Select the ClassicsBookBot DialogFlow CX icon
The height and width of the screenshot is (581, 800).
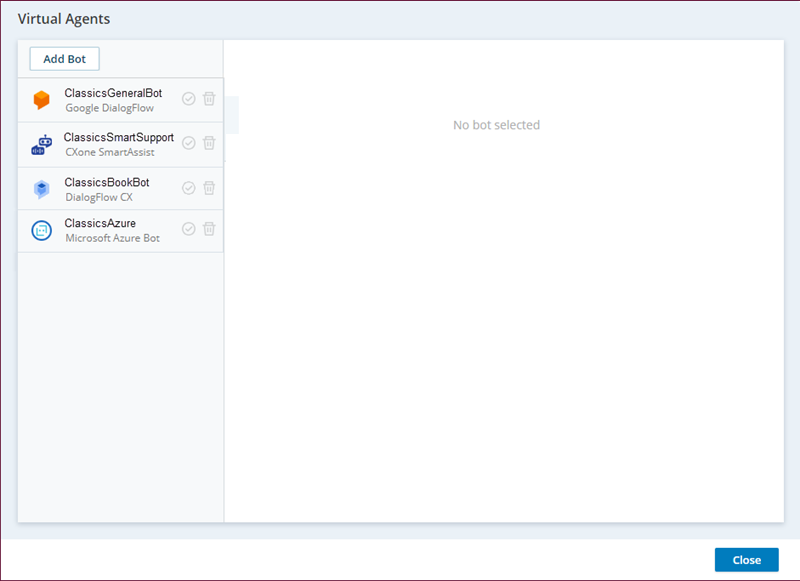coord(41,189)
